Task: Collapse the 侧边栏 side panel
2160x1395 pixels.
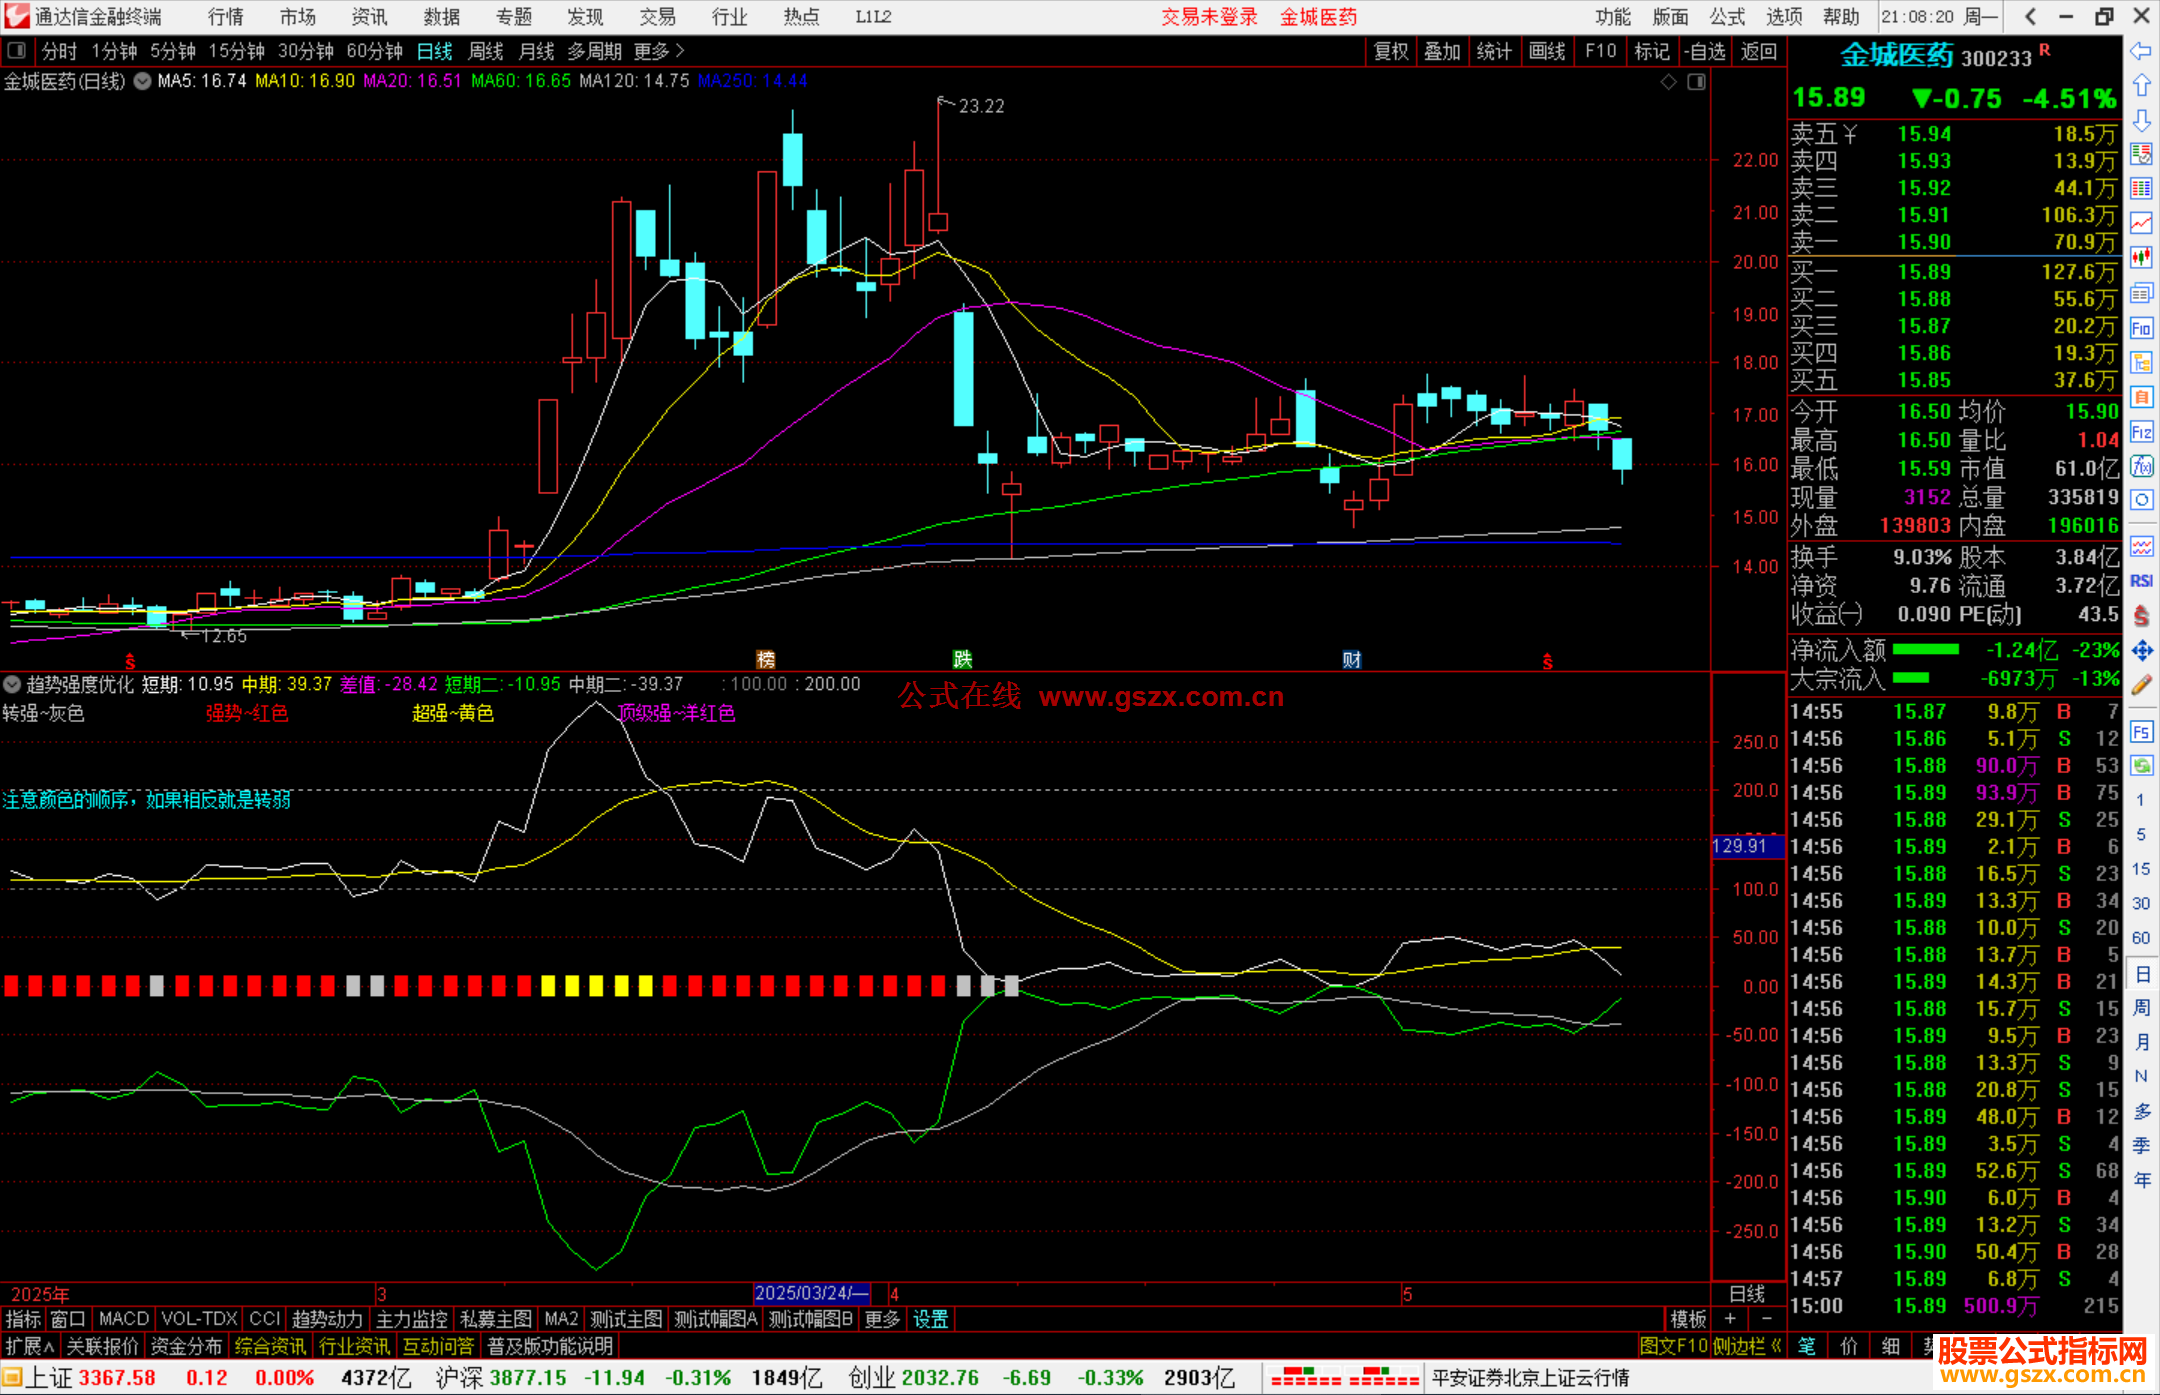Action: tap(1747, 1347)
